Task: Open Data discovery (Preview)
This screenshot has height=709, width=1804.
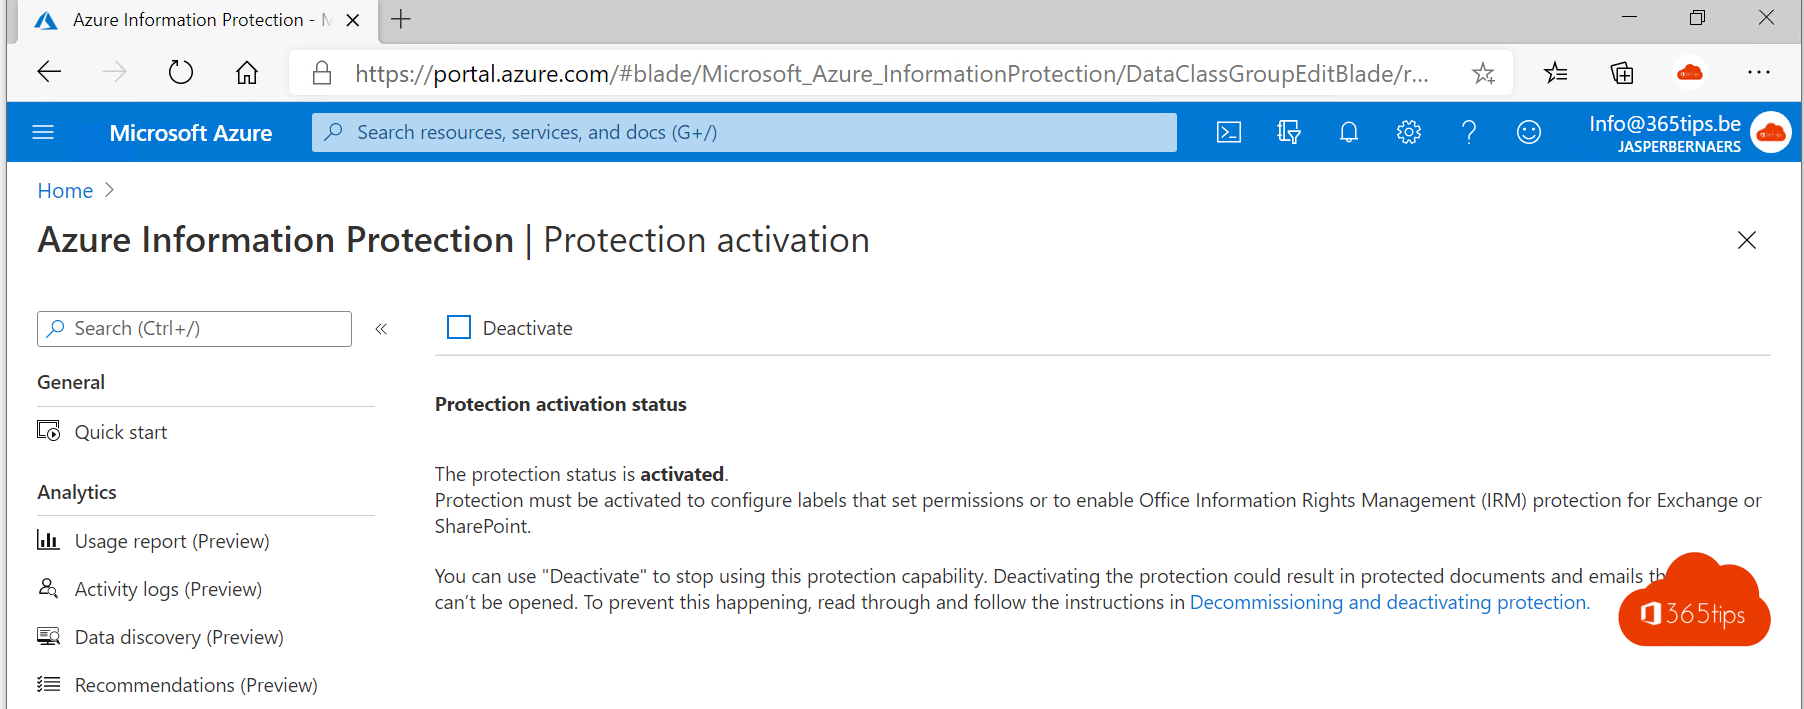Action: (178, 637)
